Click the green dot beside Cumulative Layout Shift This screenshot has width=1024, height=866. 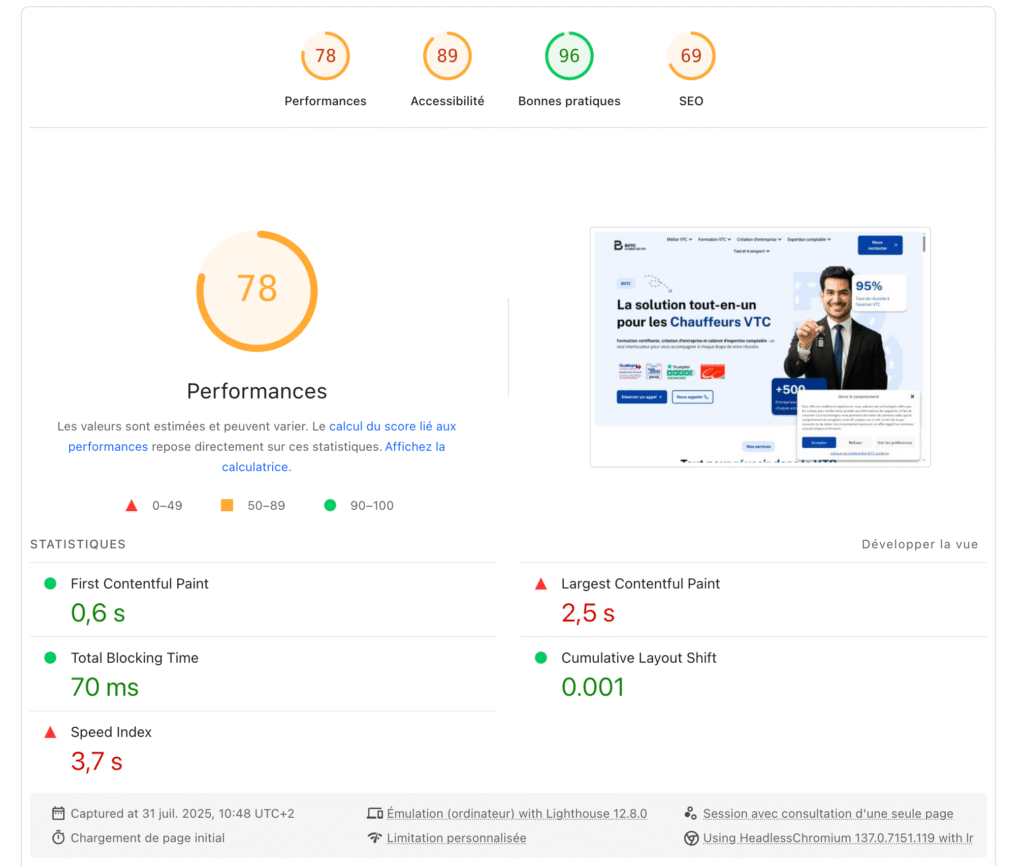pos(541,657)
